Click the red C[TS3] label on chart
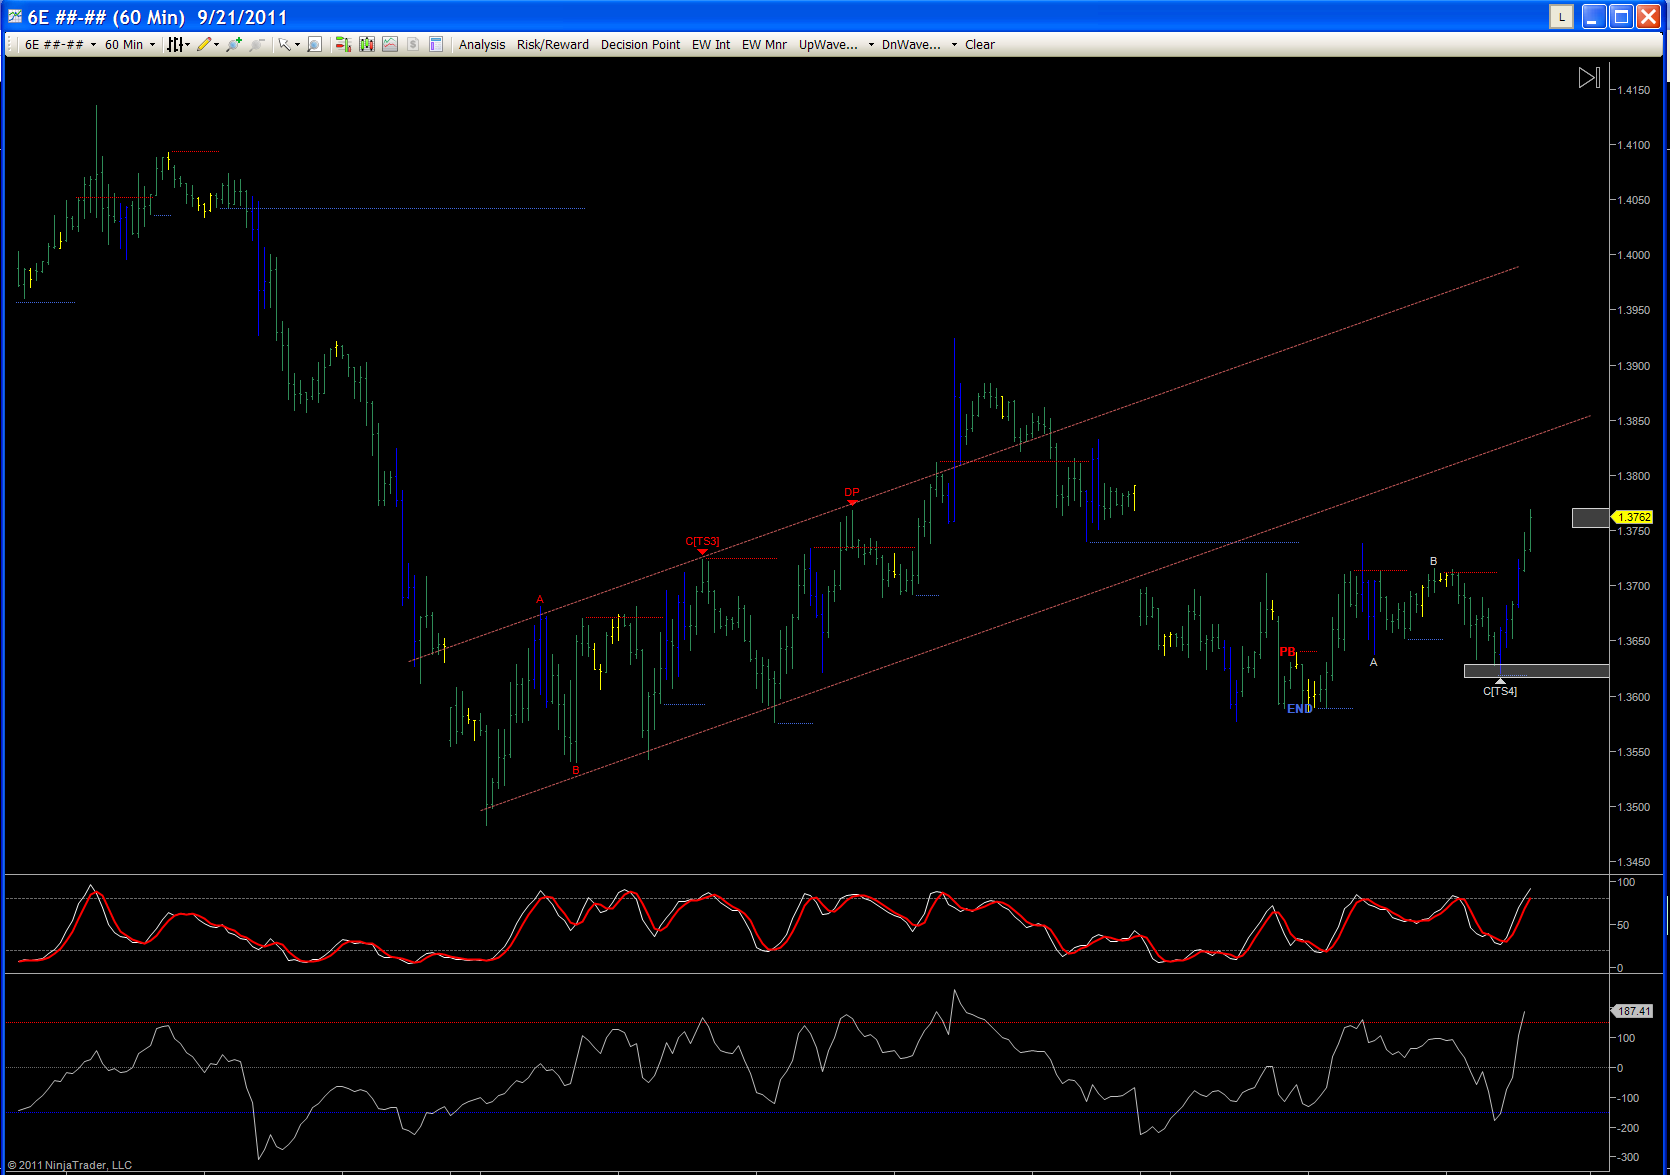Viewport: 1670px width, 1175px height. (702, 541)
